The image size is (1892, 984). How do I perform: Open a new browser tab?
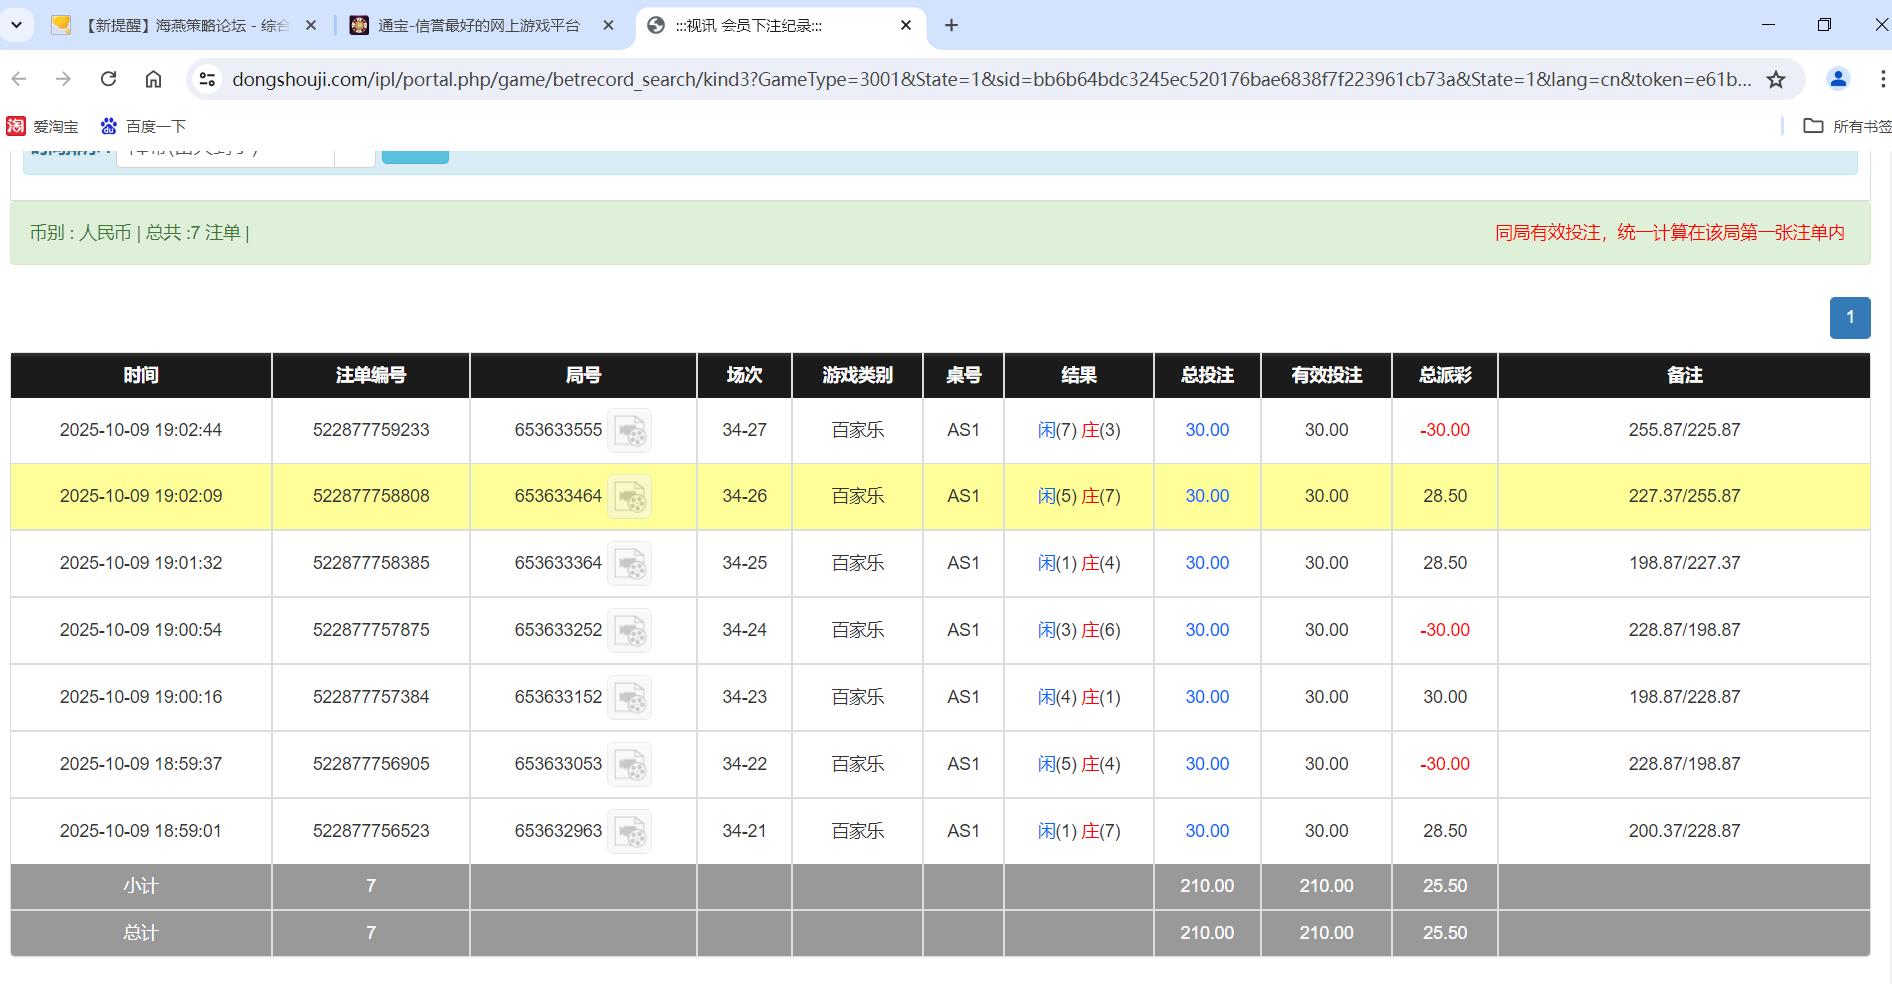pos(951,24)
